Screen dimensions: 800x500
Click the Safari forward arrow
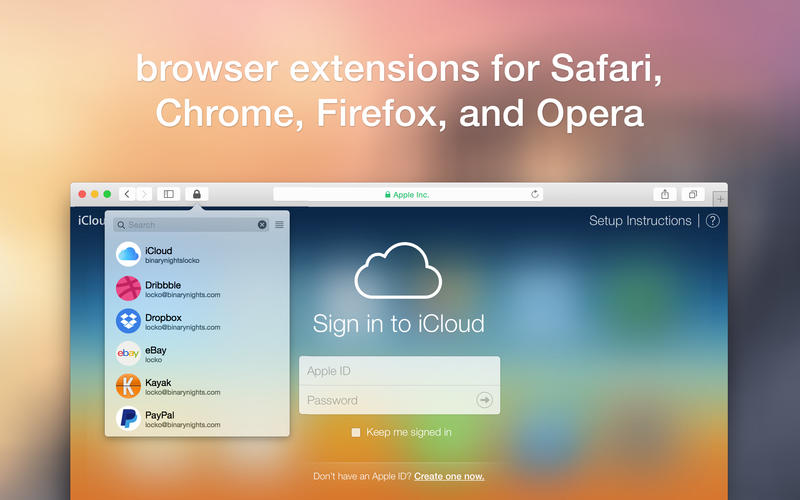tap(144, 194)
